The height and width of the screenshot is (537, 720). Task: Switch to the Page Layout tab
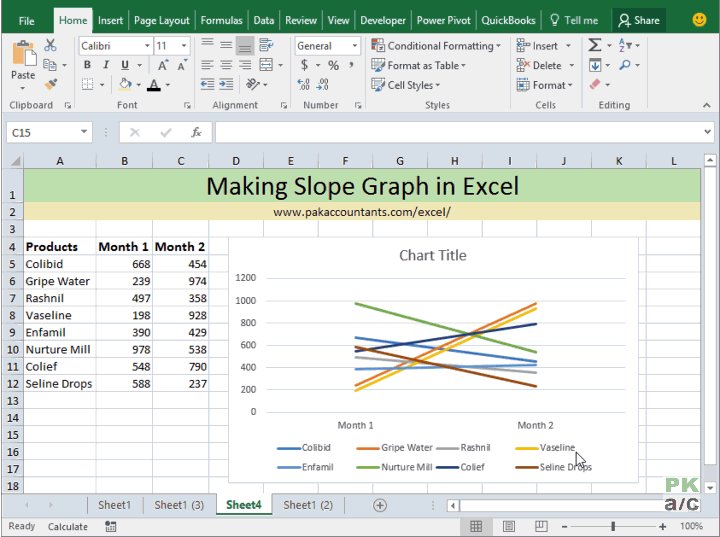click(x=162, y=21)
